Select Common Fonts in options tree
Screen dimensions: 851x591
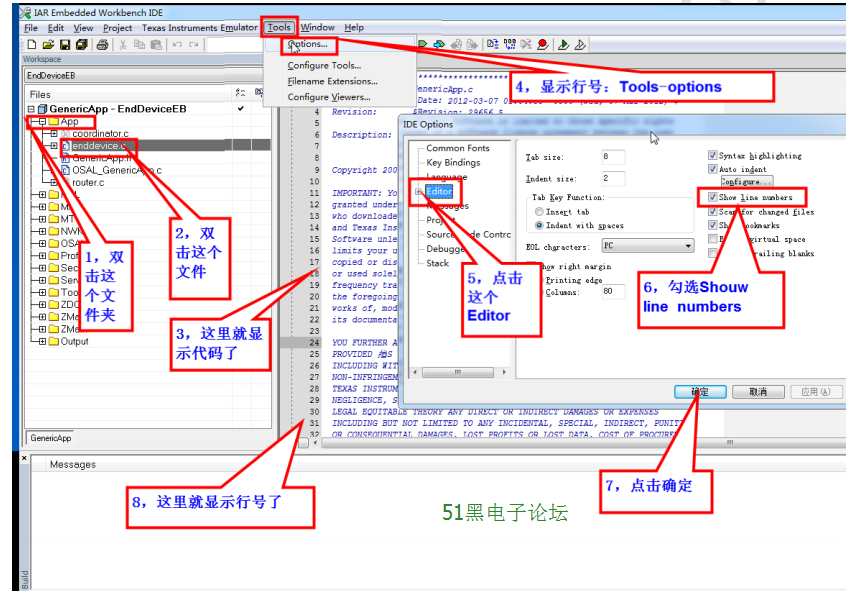point(458,148)
